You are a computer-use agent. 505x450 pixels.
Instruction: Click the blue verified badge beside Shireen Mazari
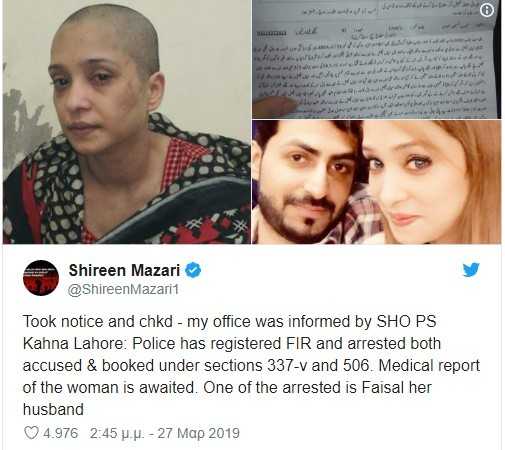click(x=193, y=270)
